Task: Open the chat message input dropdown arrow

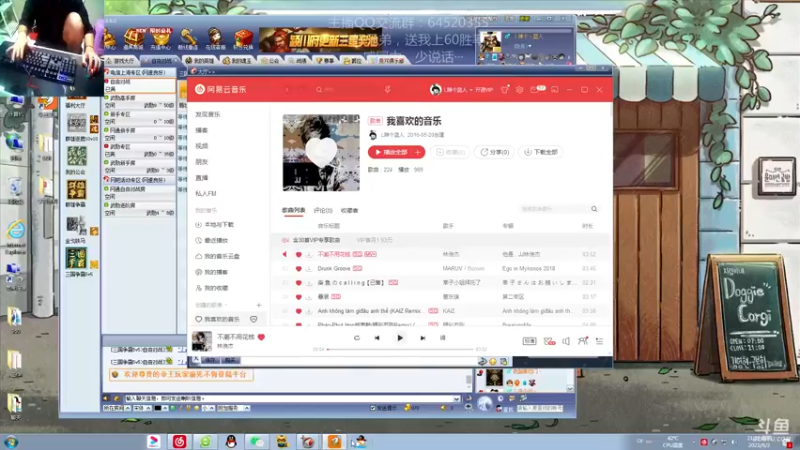Action: tap(456, 398)
